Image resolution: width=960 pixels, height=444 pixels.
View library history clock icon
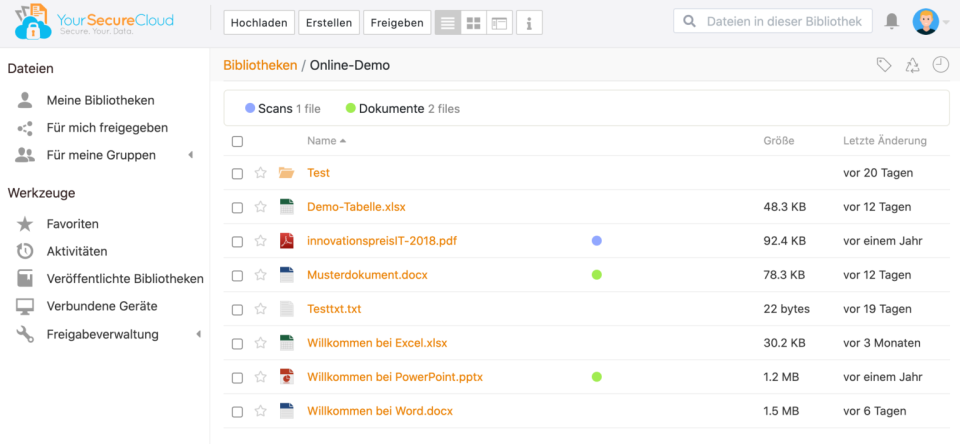(940, 64)
